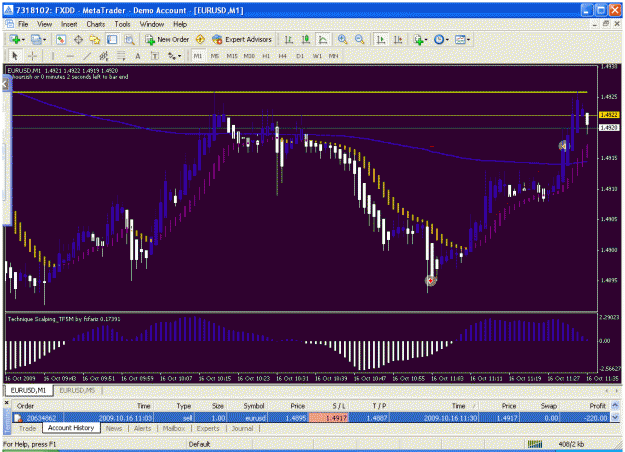Switch to the Trade terminal tab

(x=28, y=428)
